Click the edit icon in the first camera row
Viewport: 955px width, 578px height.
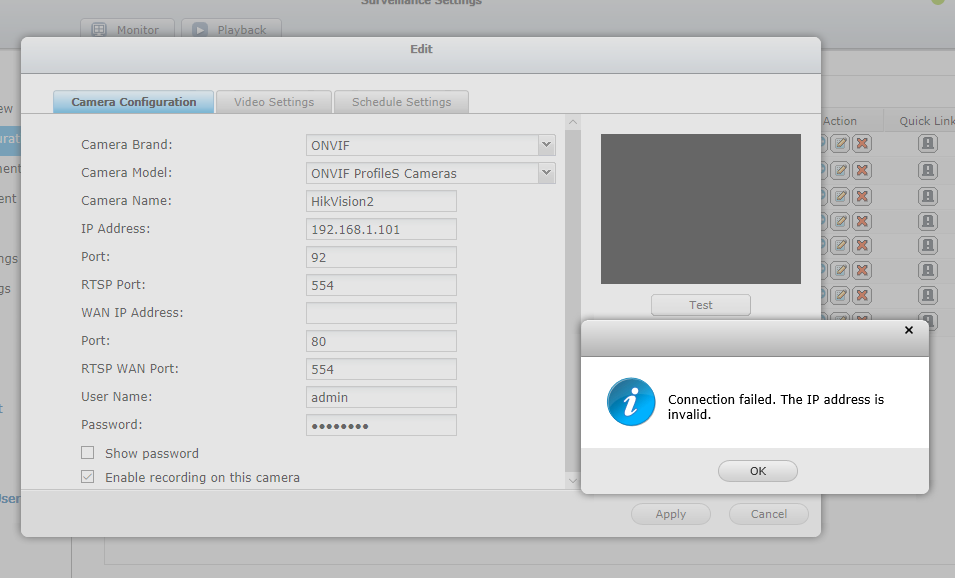tap(841, 145)
